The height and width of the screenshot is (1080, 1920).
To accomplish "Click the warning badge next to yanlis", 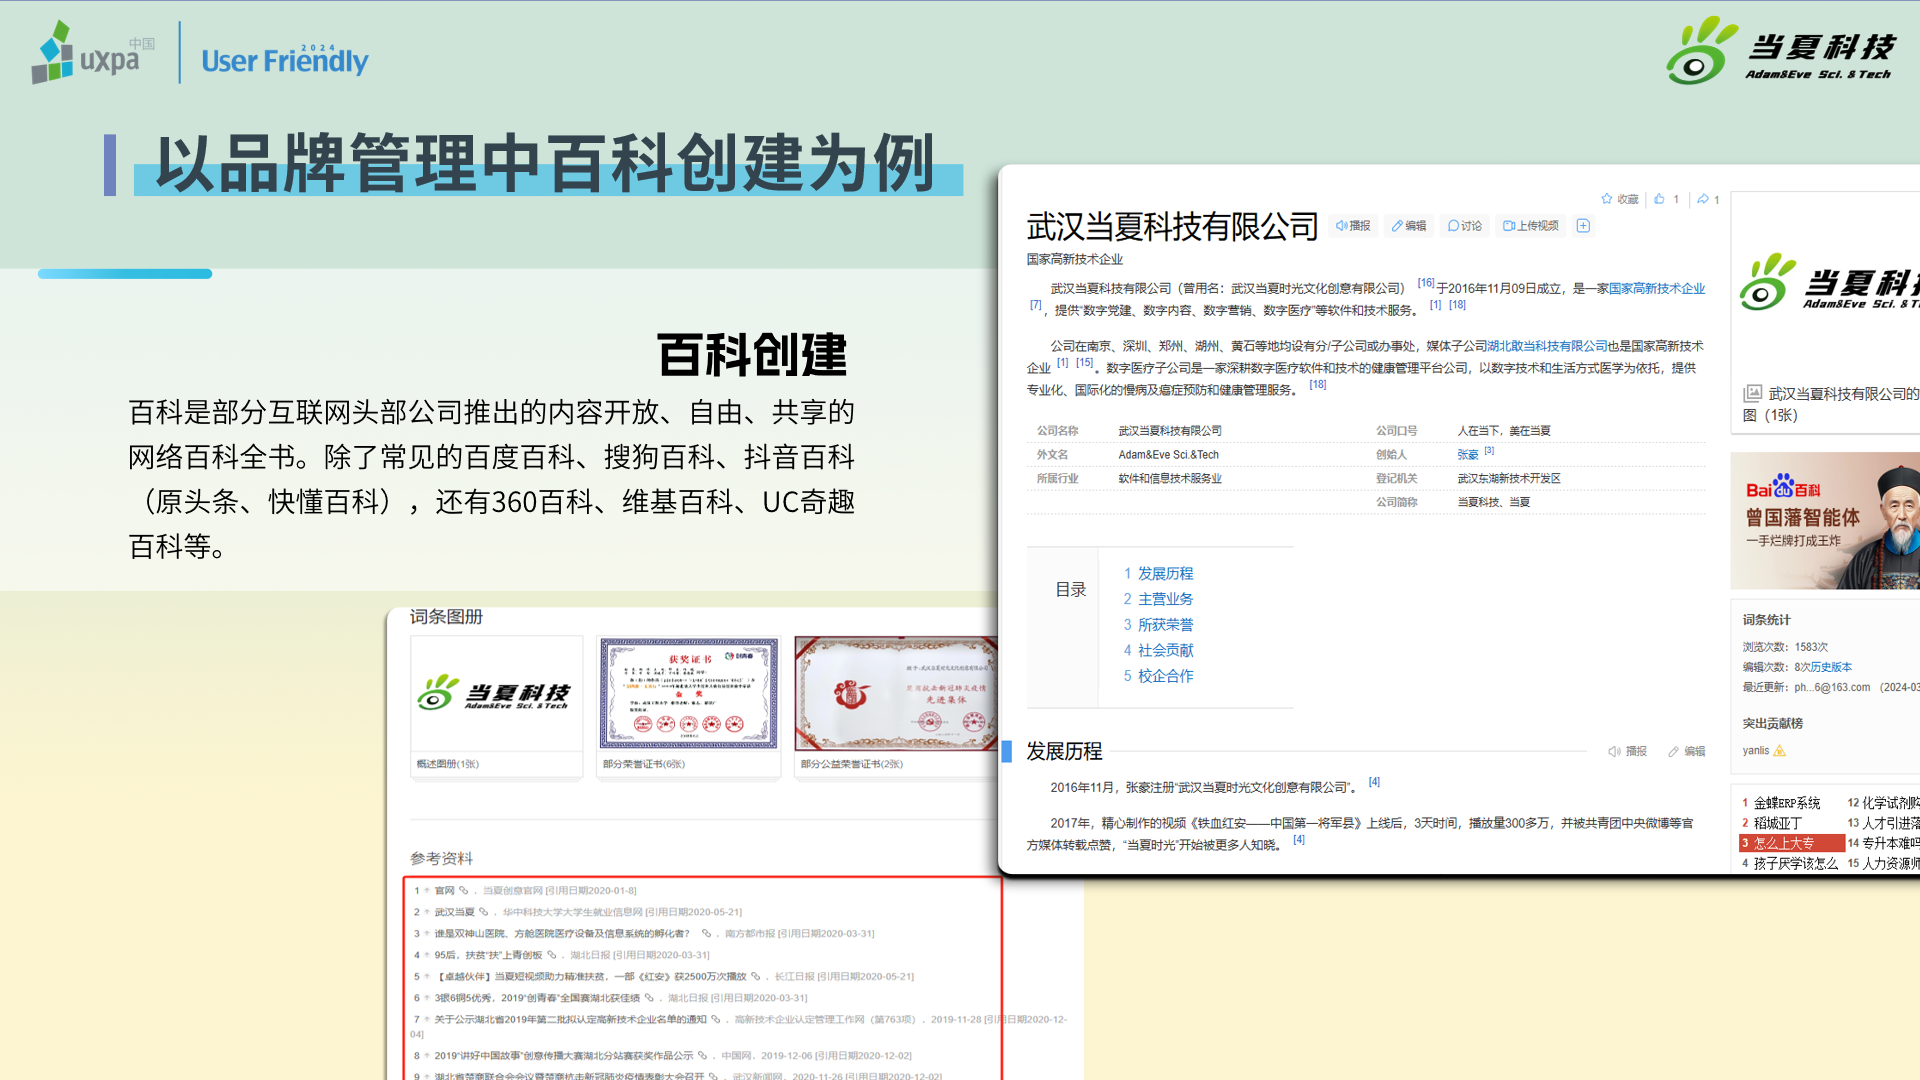I will 1780,751.
